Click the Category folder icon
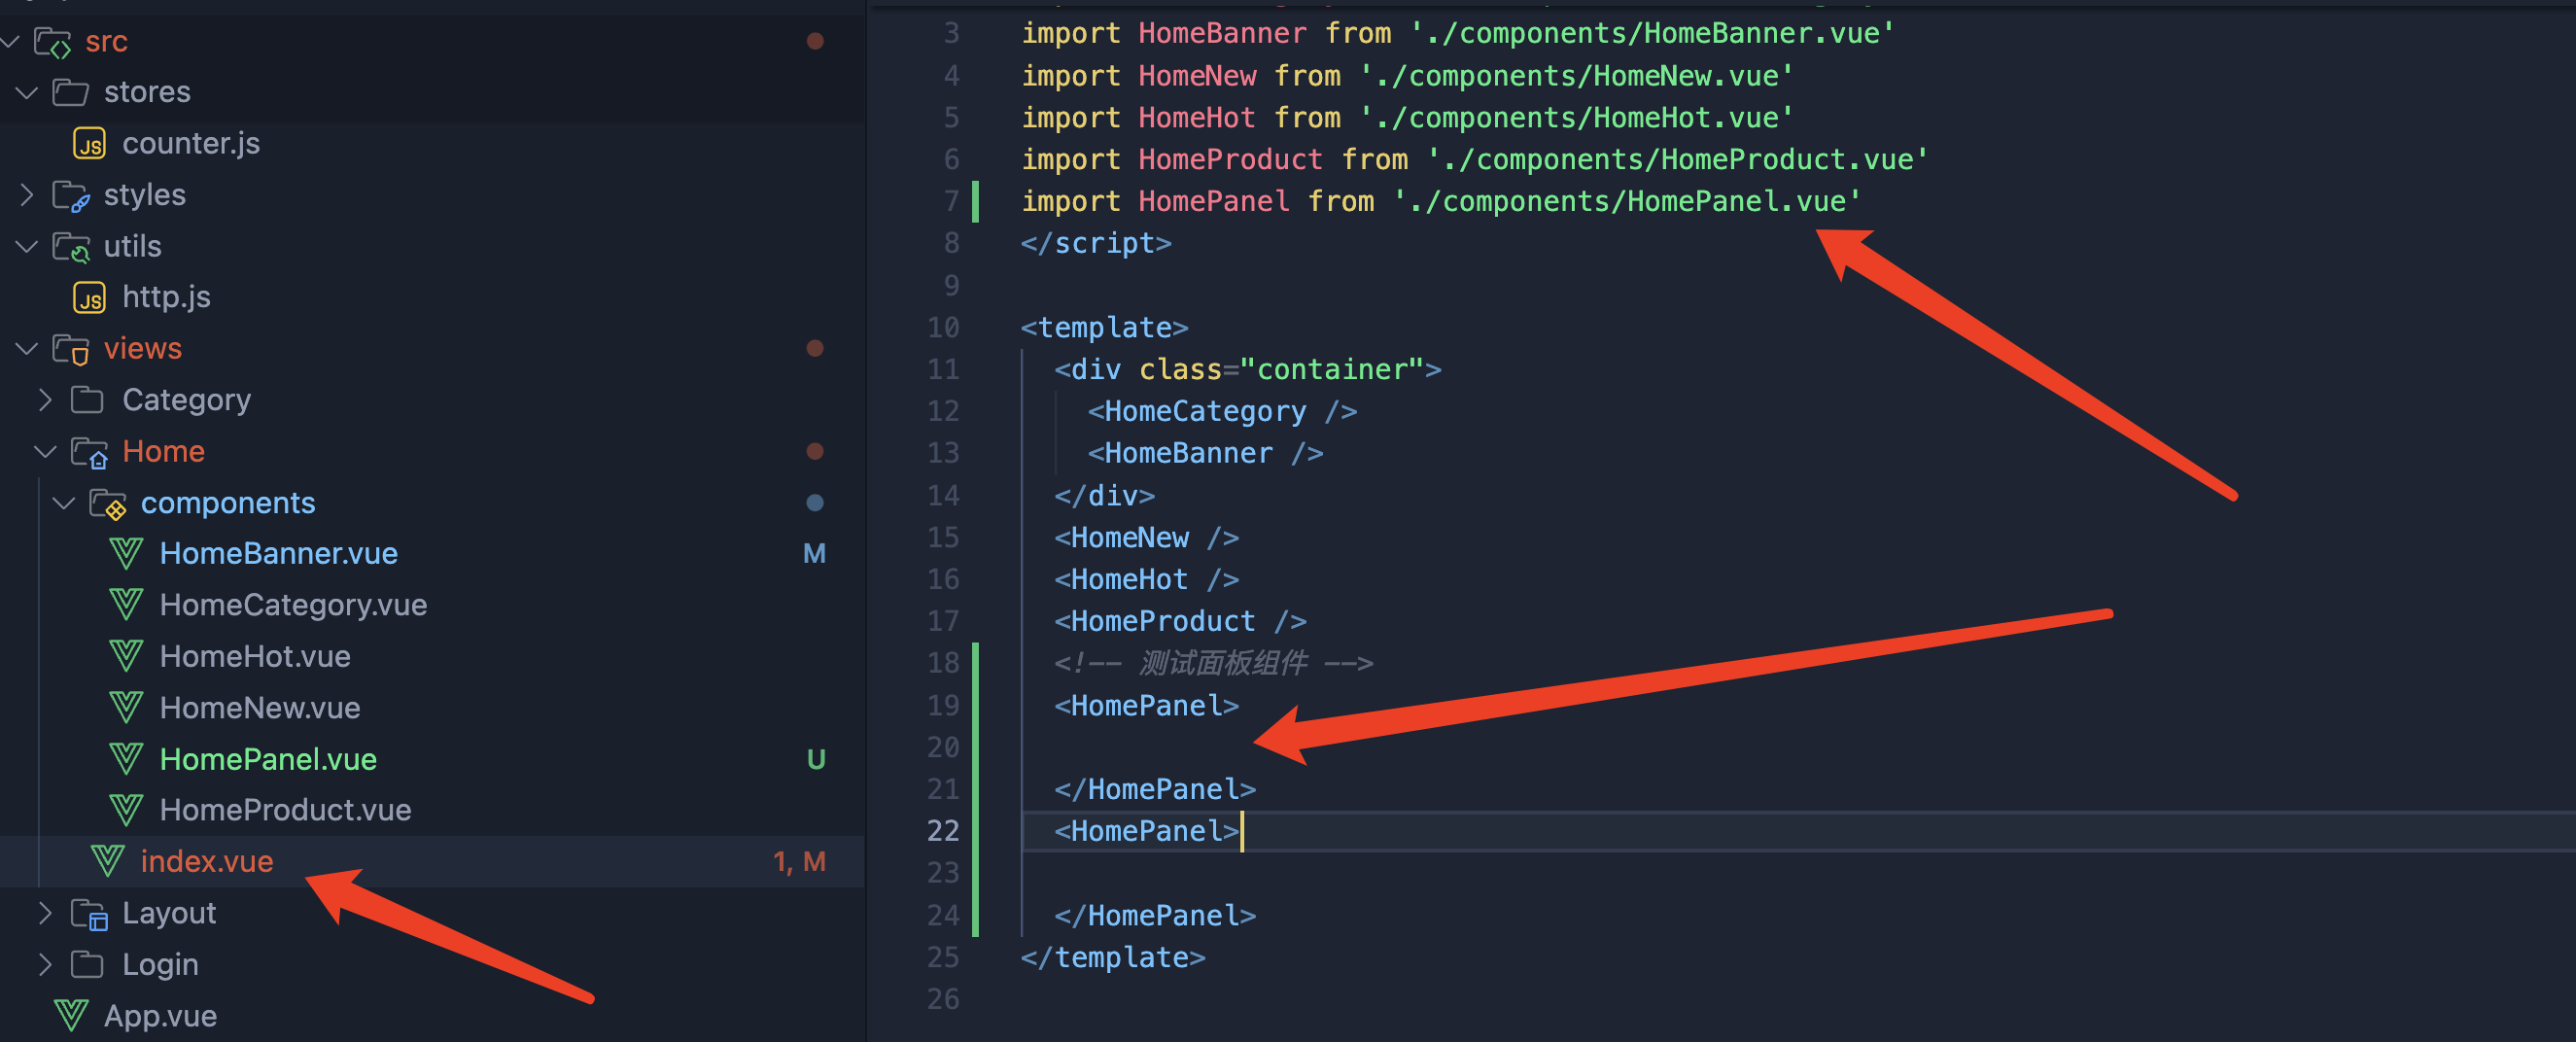The image size is (2576, 1042). [x=88, y=400]
